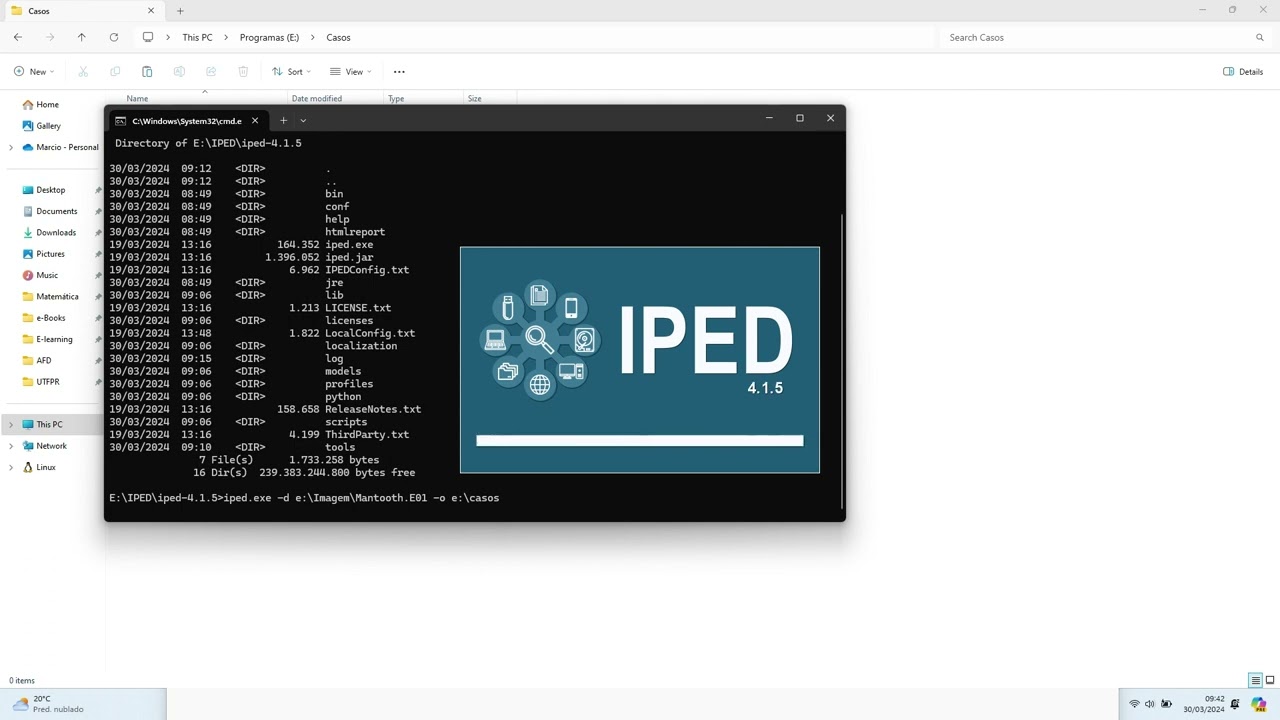This screenshot has height=720, width=1280.
Task: Click the typed iped.exe command line
Action: (361, 498)
